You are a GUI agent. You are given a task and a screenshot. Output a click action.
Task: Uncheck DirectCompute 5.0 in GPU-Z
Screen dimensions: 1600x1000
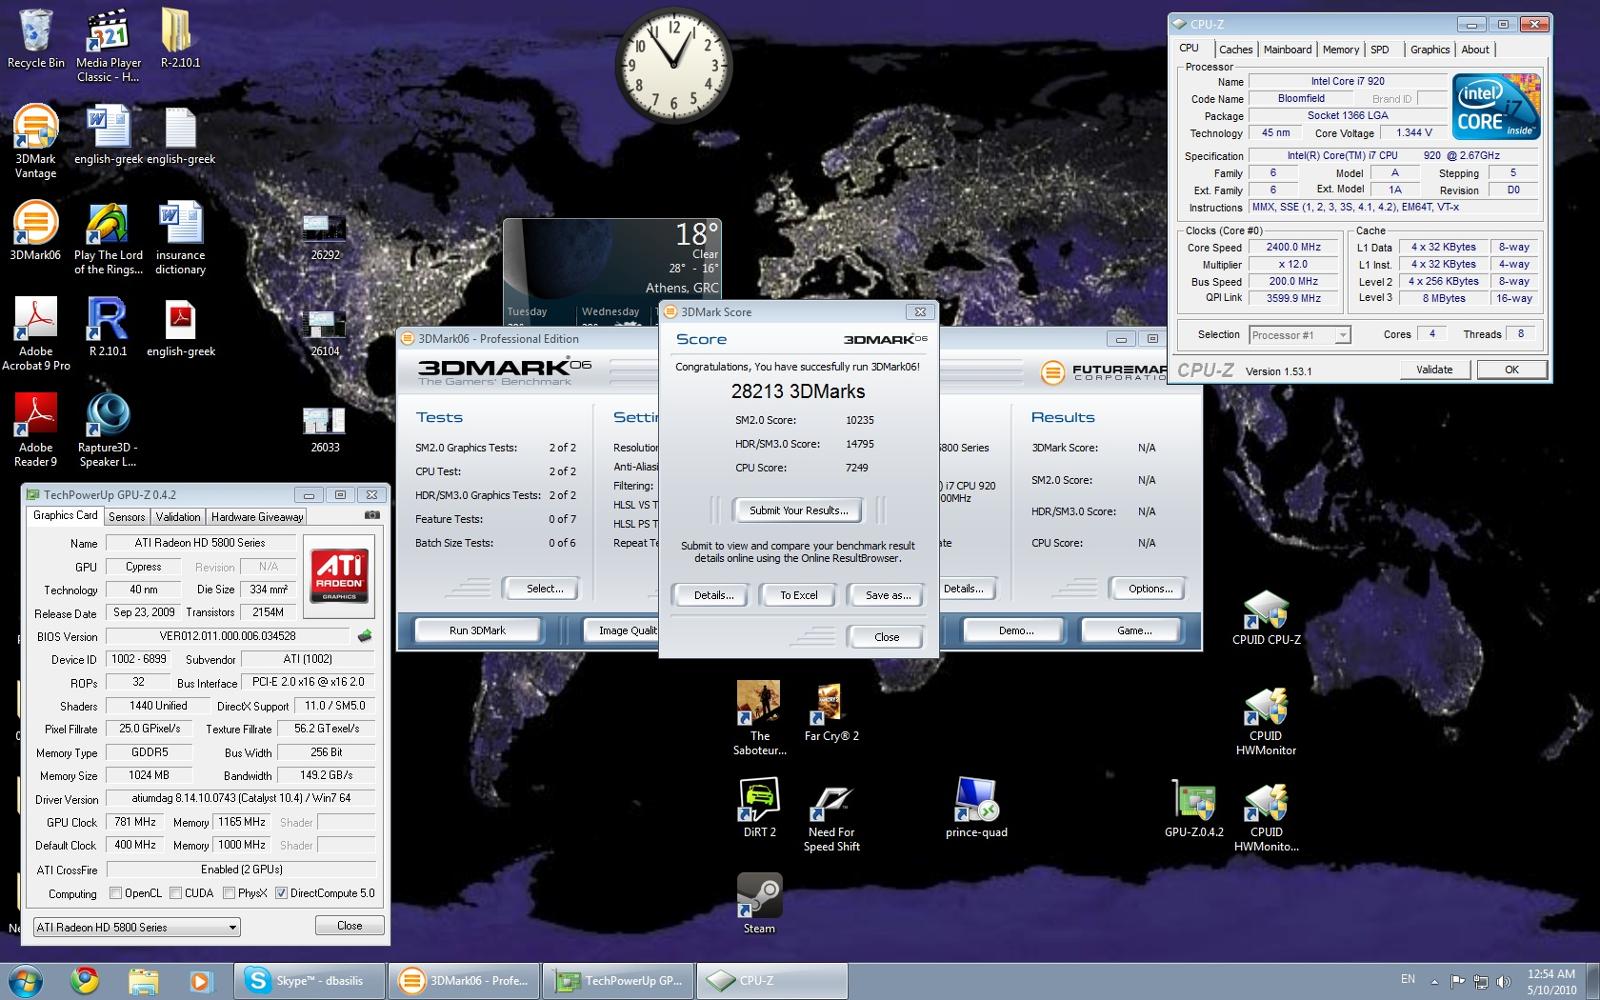(x=281, y=893)
